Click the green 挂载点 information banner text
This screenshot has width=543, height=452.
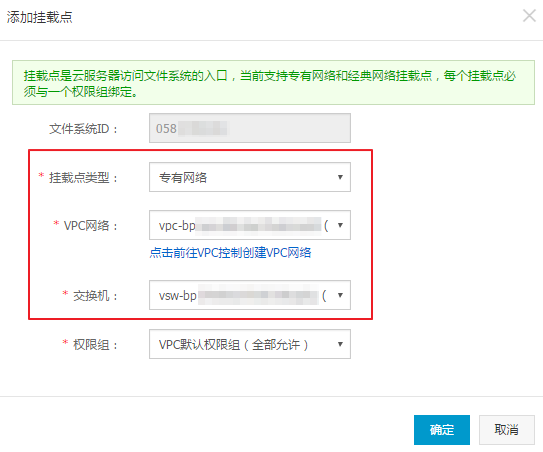270,83
